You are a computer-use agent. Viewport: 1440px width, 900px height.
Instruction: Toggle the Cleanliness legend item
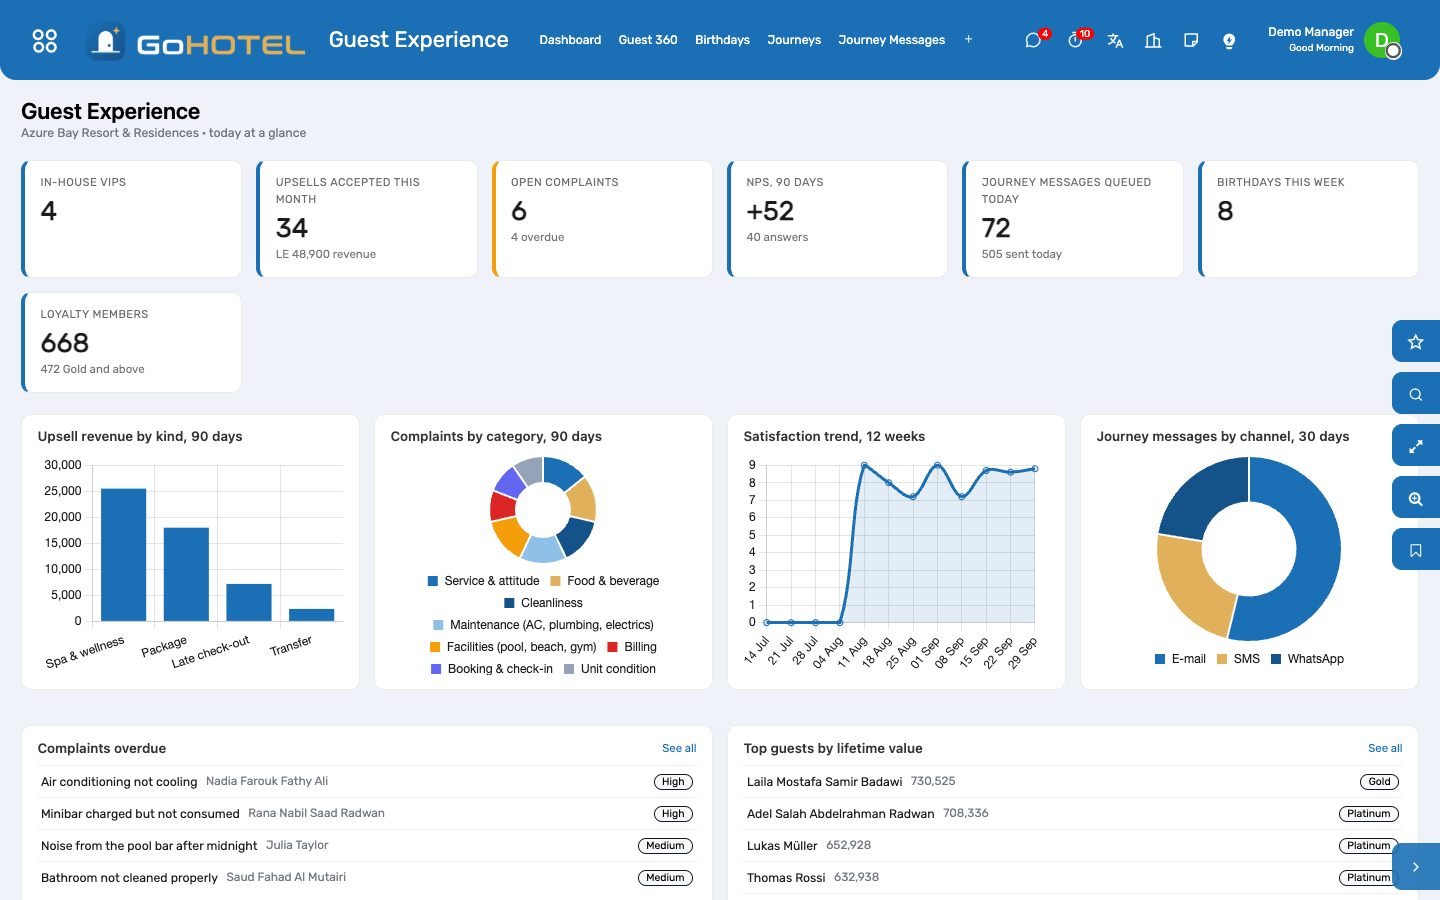click(x=543, y=603)
